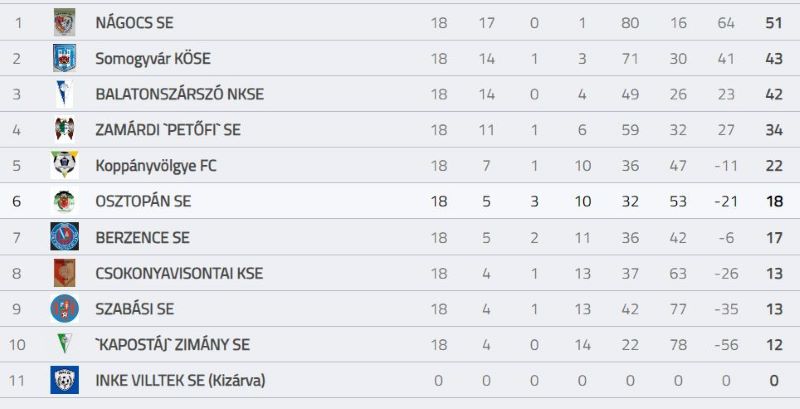This screenshot has height=409, width=800.
Task: Select the INKE VILLTEK SE (Kizárva) entry
Action: tap(180, 380)
